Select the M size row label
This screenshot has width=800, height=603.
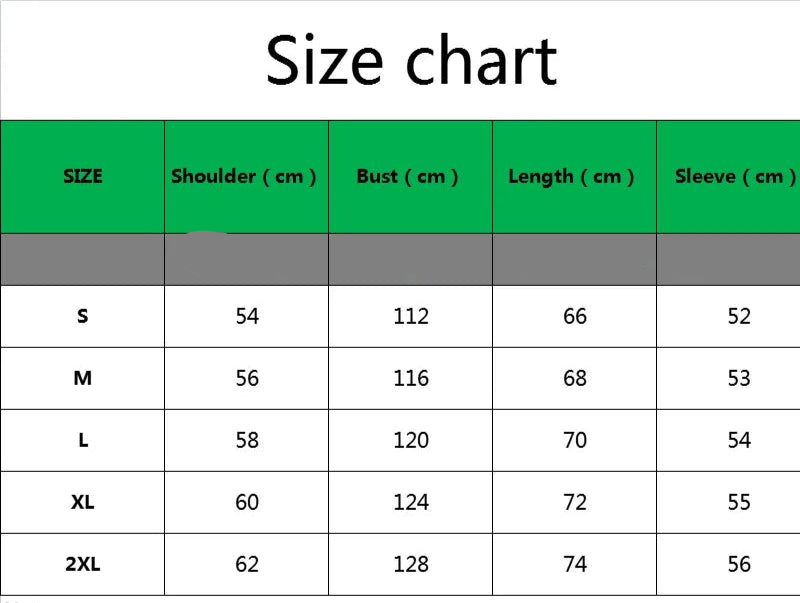tap(83, 378)
